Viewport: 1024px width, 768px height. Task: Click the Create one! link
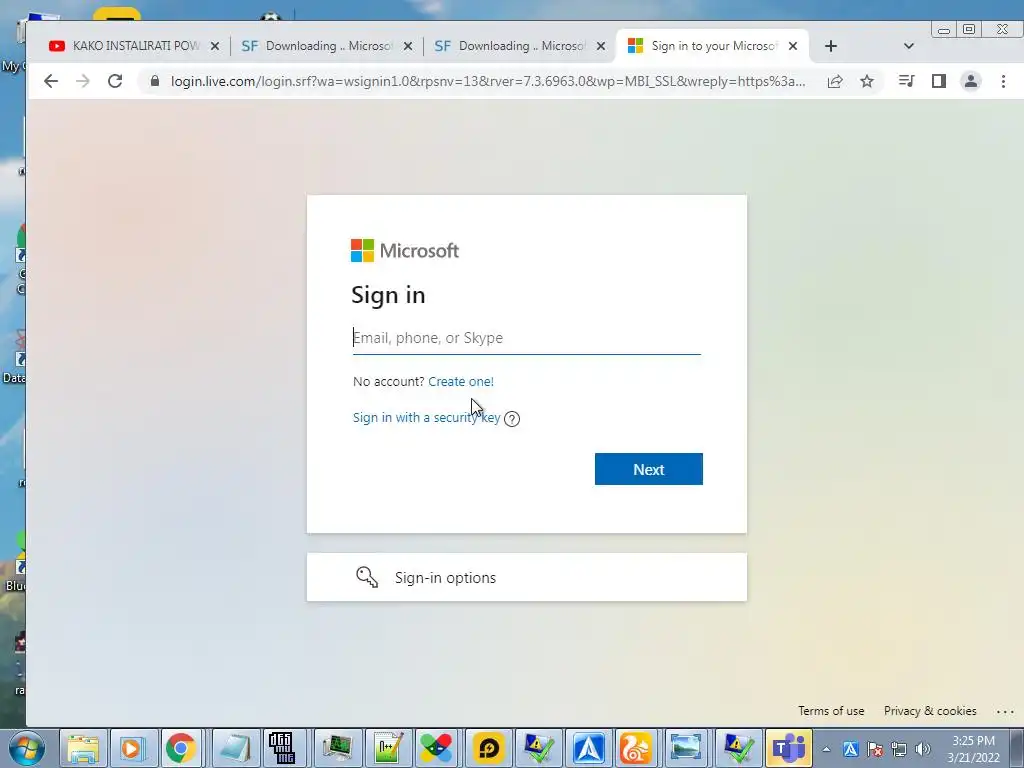click(x=461, y=381)
